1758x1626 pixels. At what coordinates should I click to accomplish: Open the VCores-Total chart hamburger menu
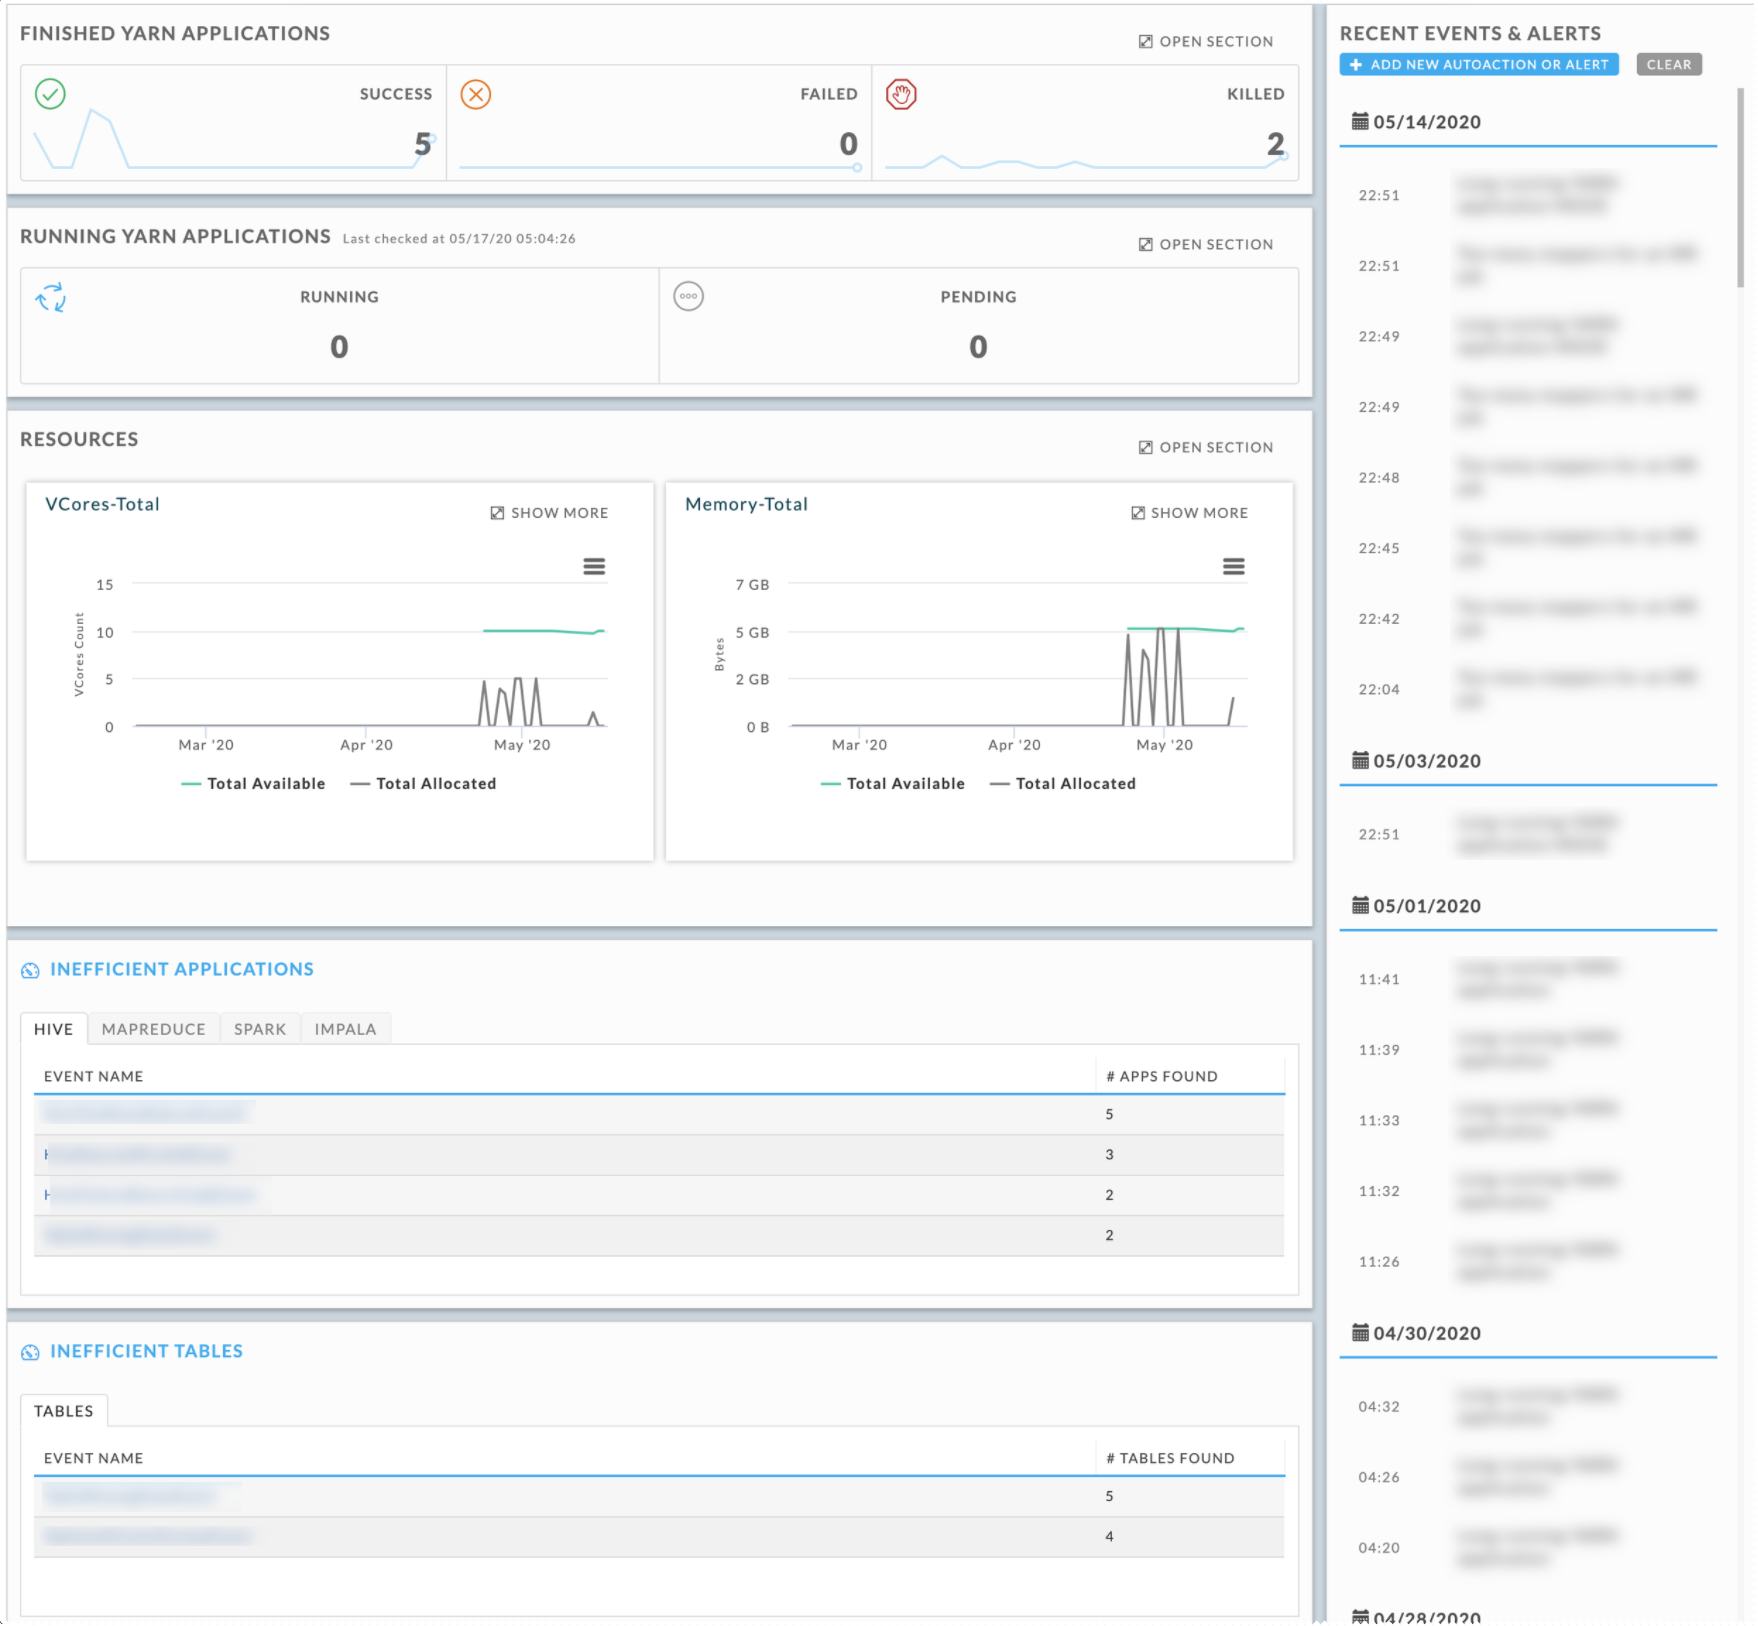pyautogui.click(x=594, y=567)
